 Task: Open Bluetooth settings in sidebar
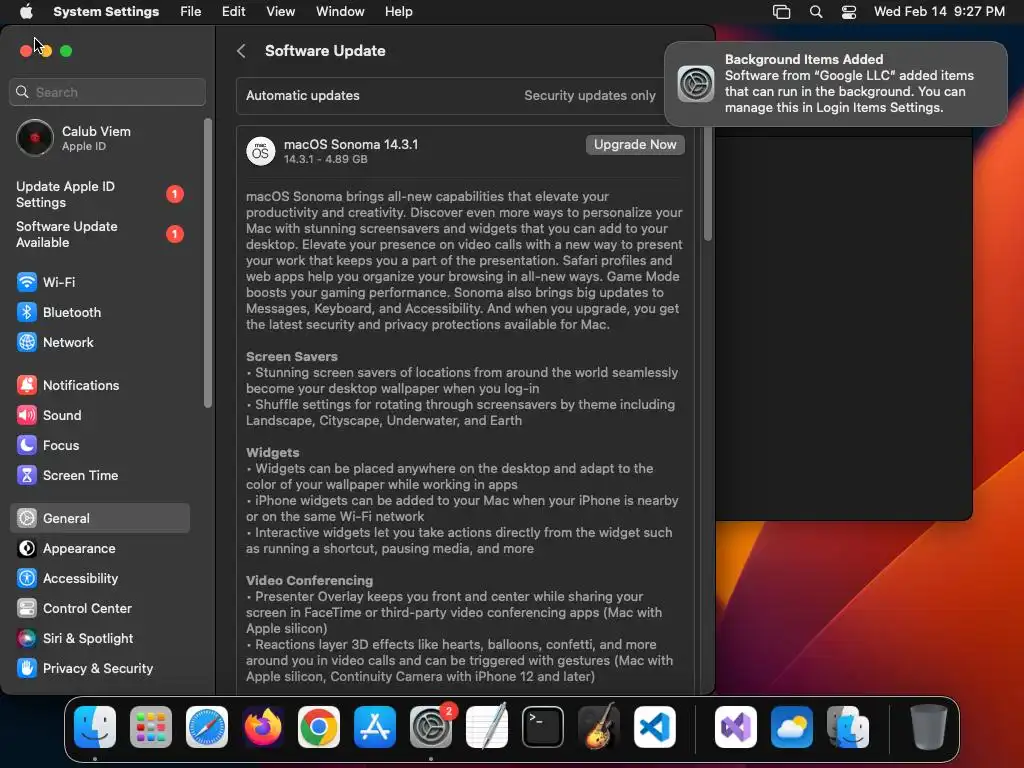pyautogui.click(x=99, y=312)
